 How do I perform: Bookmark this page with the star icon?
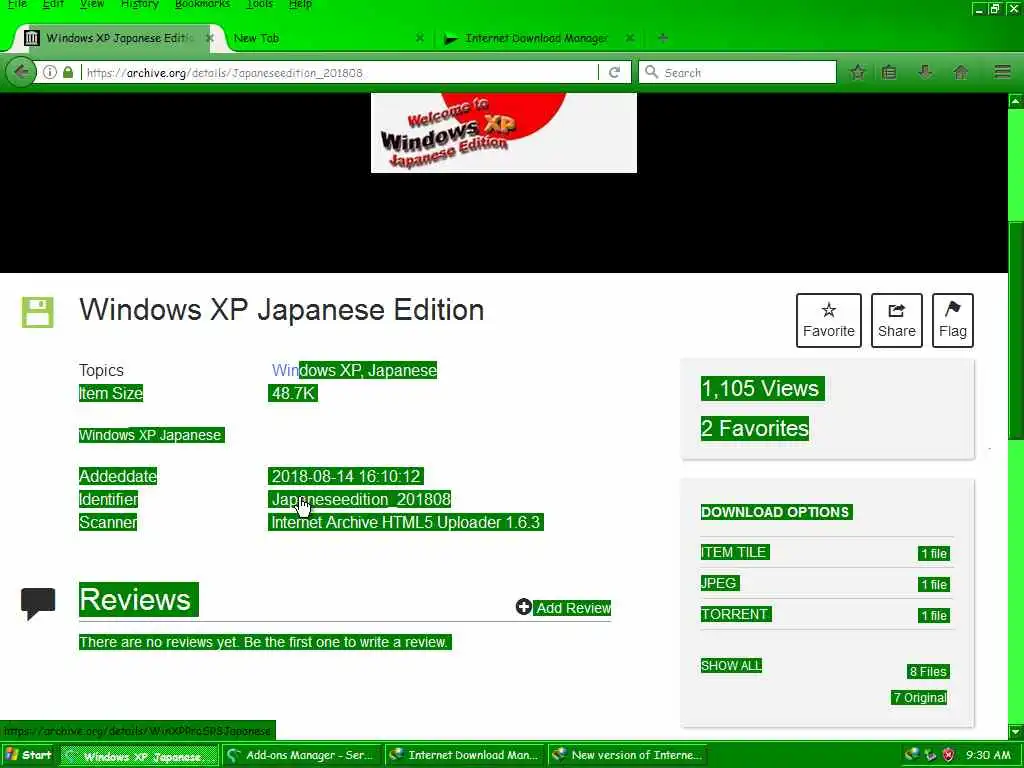coord(857,72)
